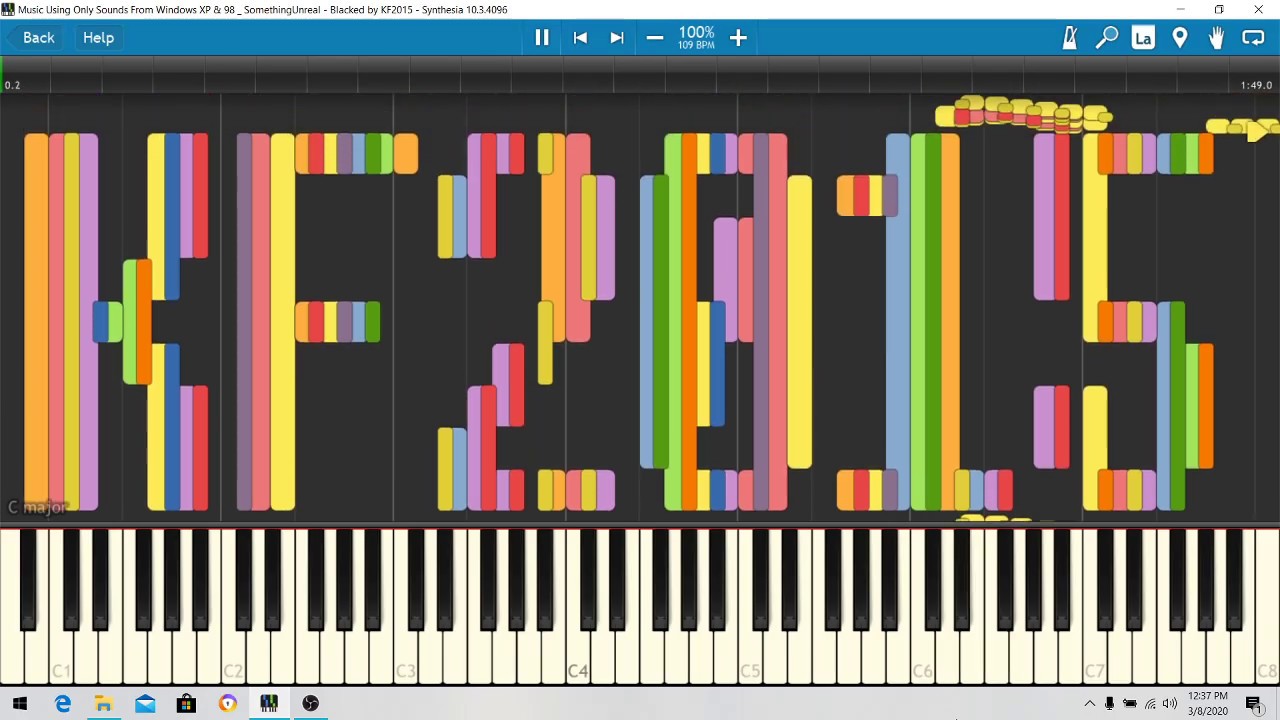Viewport: 1280px width, 720px height.
Task: Skip forward to next section
Action: pyautogui.click(x=617, y=37)
